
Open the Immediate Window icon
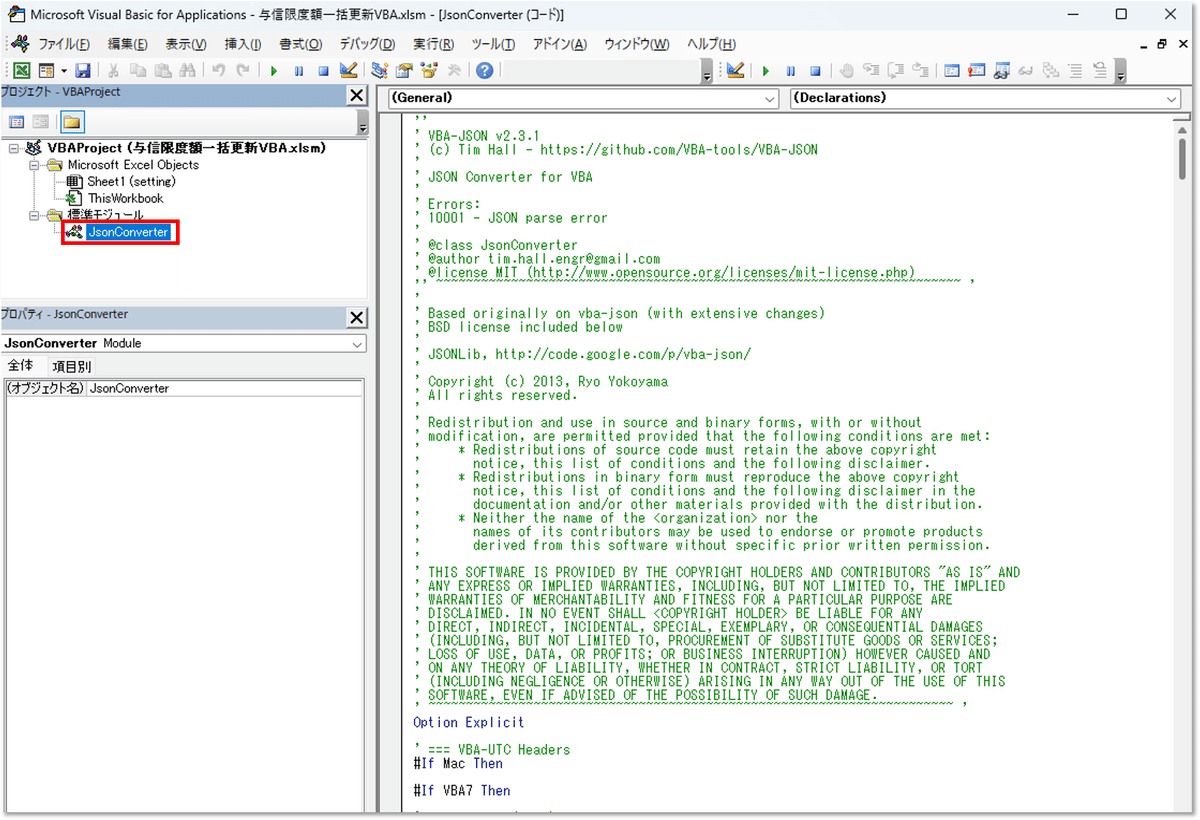(976, 71)
